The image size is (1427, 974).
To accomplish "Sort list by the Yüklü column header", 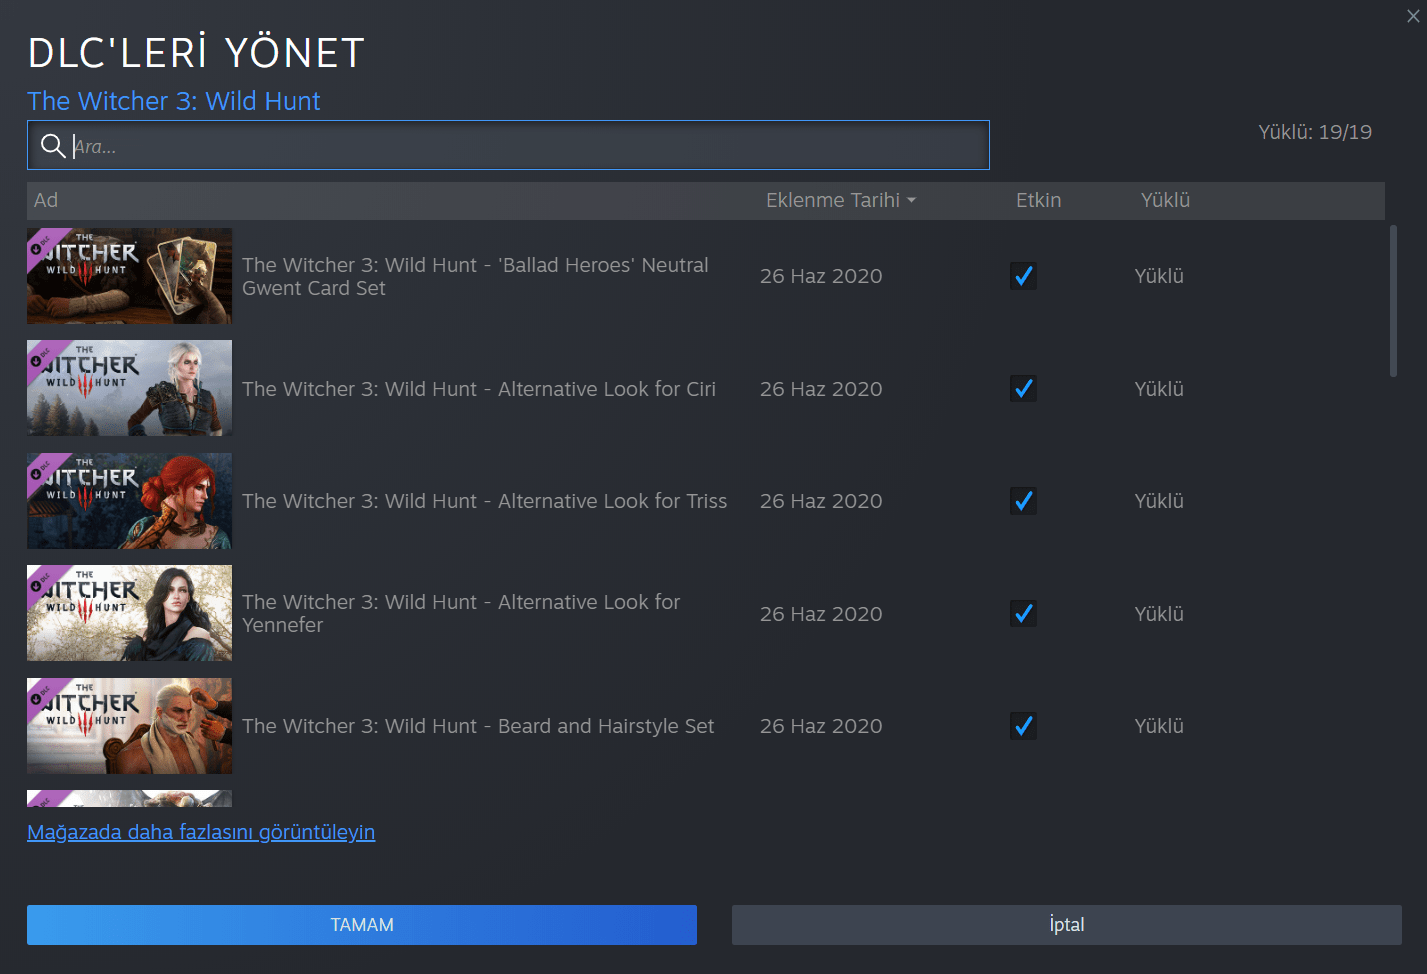I will point(1165,200).
